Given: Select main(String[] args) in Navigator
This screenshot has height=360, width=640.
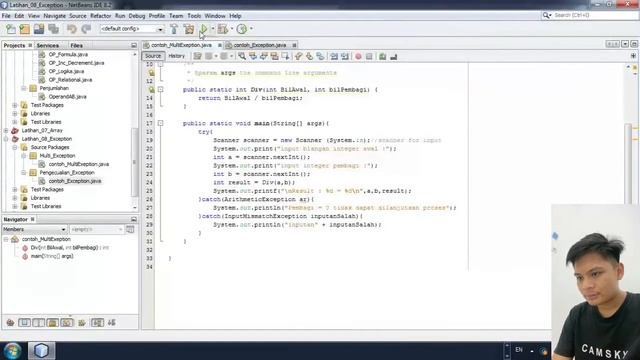Looking at the screenshot, I should 52,256.
